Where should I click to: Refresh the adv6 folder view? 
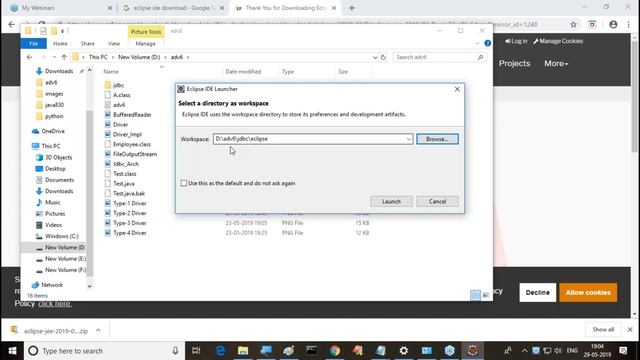[383, 57]
